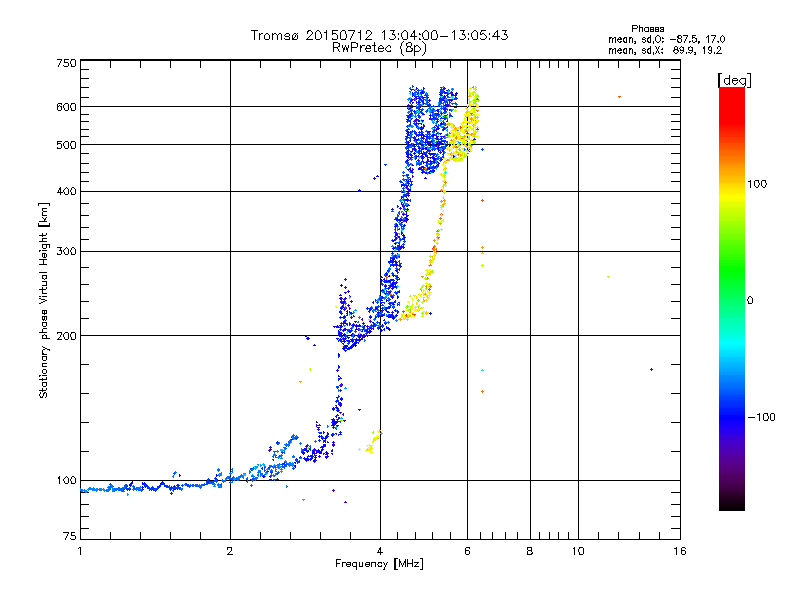Click the 'RwPretec (8p)' subtitle
This screenshot has width=800, height=600.
379,48
